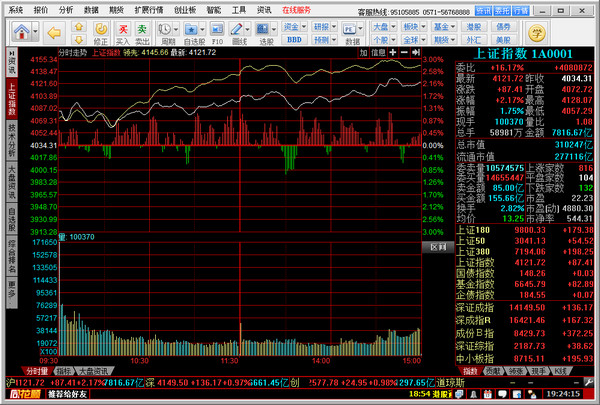This screenshot has height=405, width=600.
Task: Click the small up arrow toolbar icon
Action: tap(79, 26)
